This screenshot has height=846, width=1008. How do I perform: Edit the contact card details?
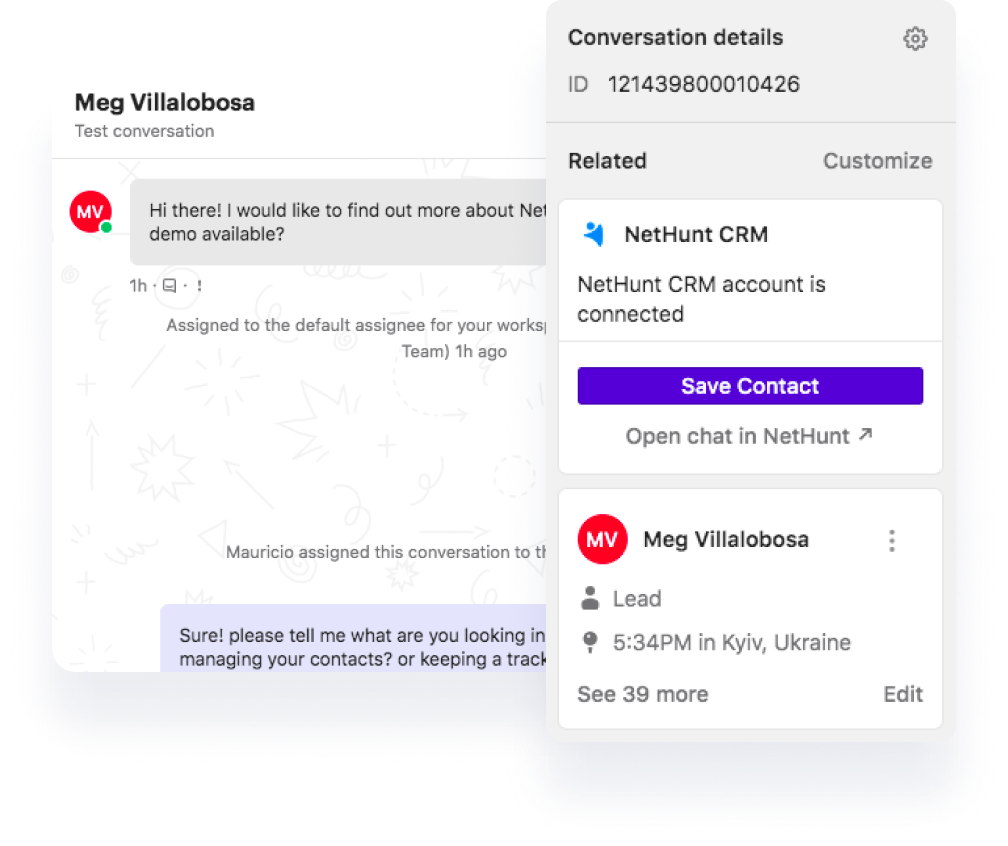click(903, 694)
